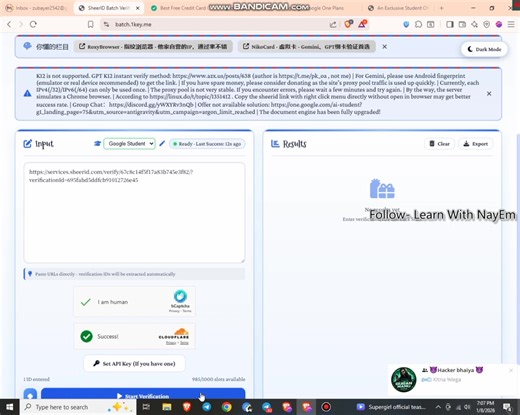Viewport: 520px width, 415px height.
Task: Toggle Dark Mode
Action: [484, 49]
